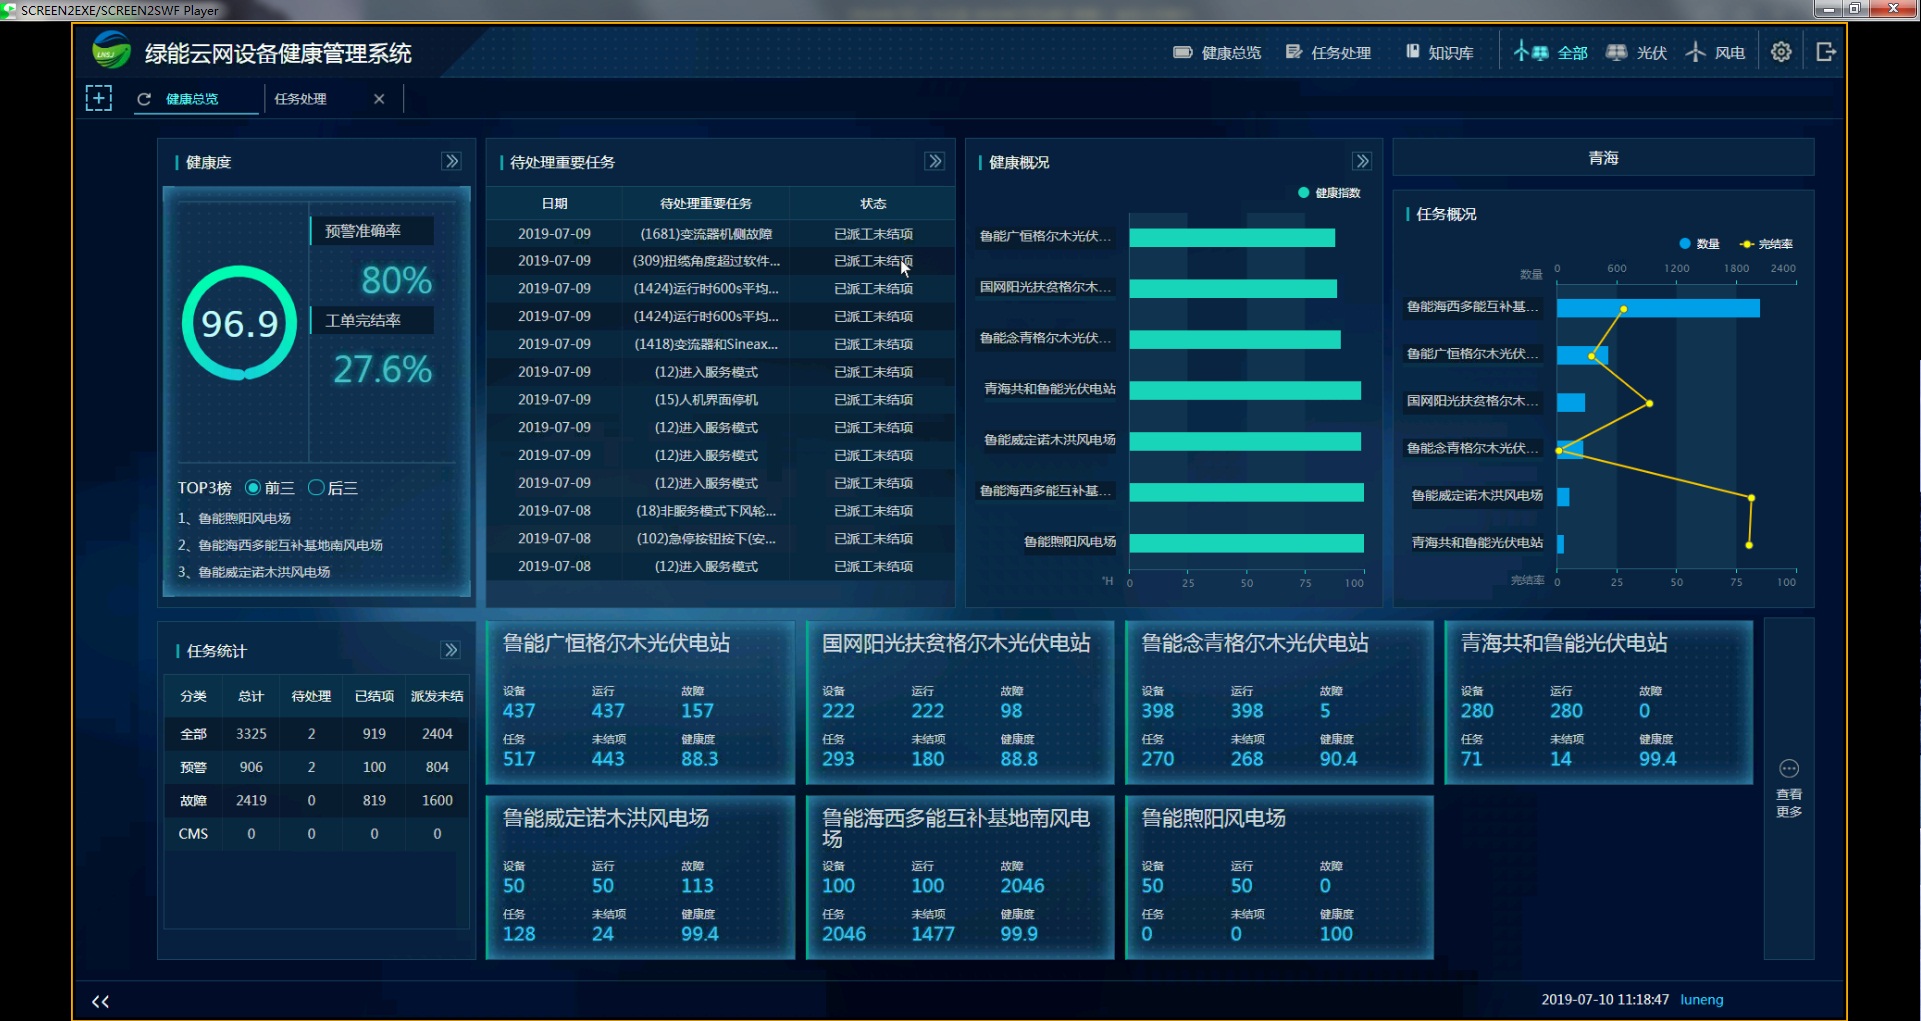Click the logout exit icon
The height and width of the screenshot is (1021, 1921).
tap(1825, 52)
